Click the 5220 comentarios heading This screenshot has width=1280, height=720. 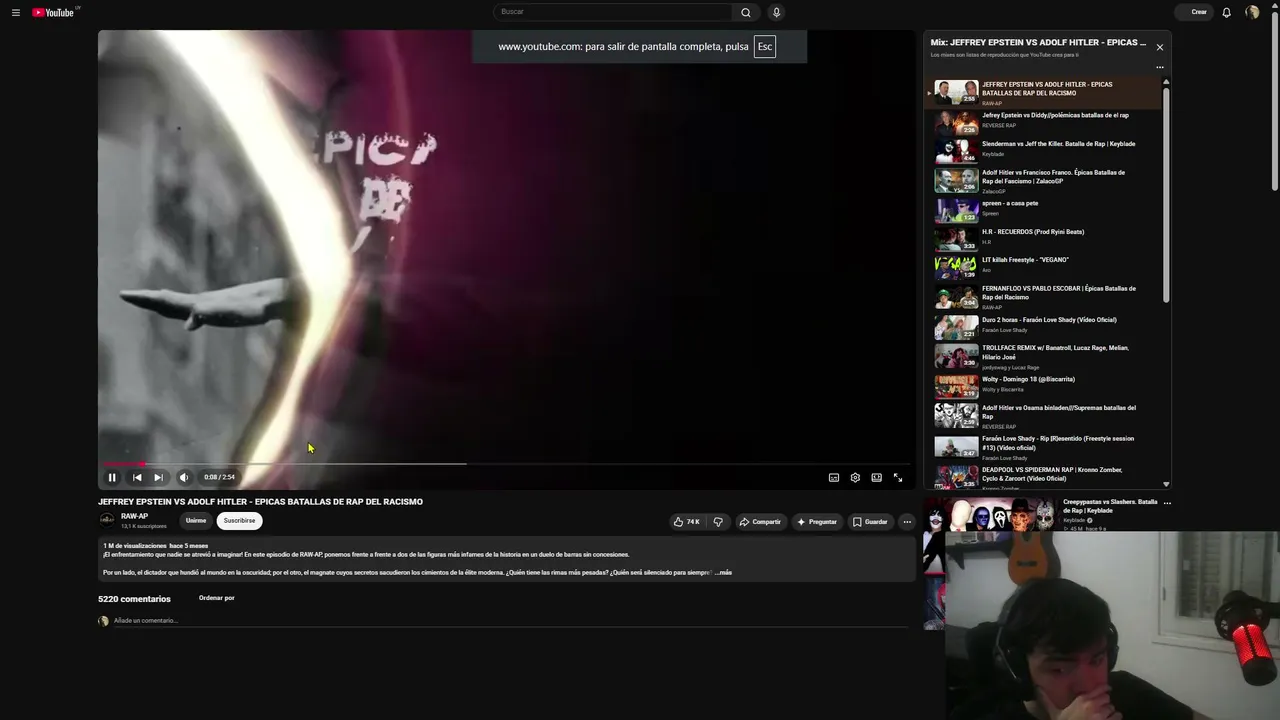point(134,599)
